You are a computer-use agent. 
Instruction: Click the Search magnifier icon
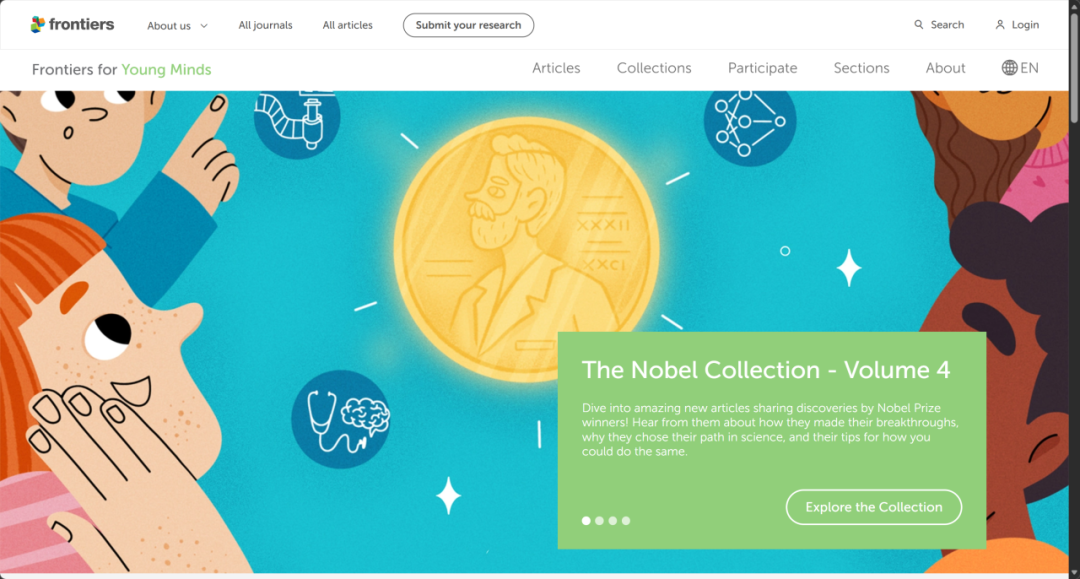point(919,25)
